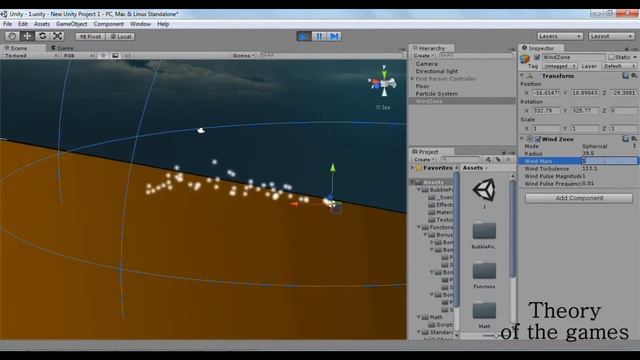This screenshot has height=360, width=640.
Task: Click the Hierarchy search field
Action: point(475,56)
